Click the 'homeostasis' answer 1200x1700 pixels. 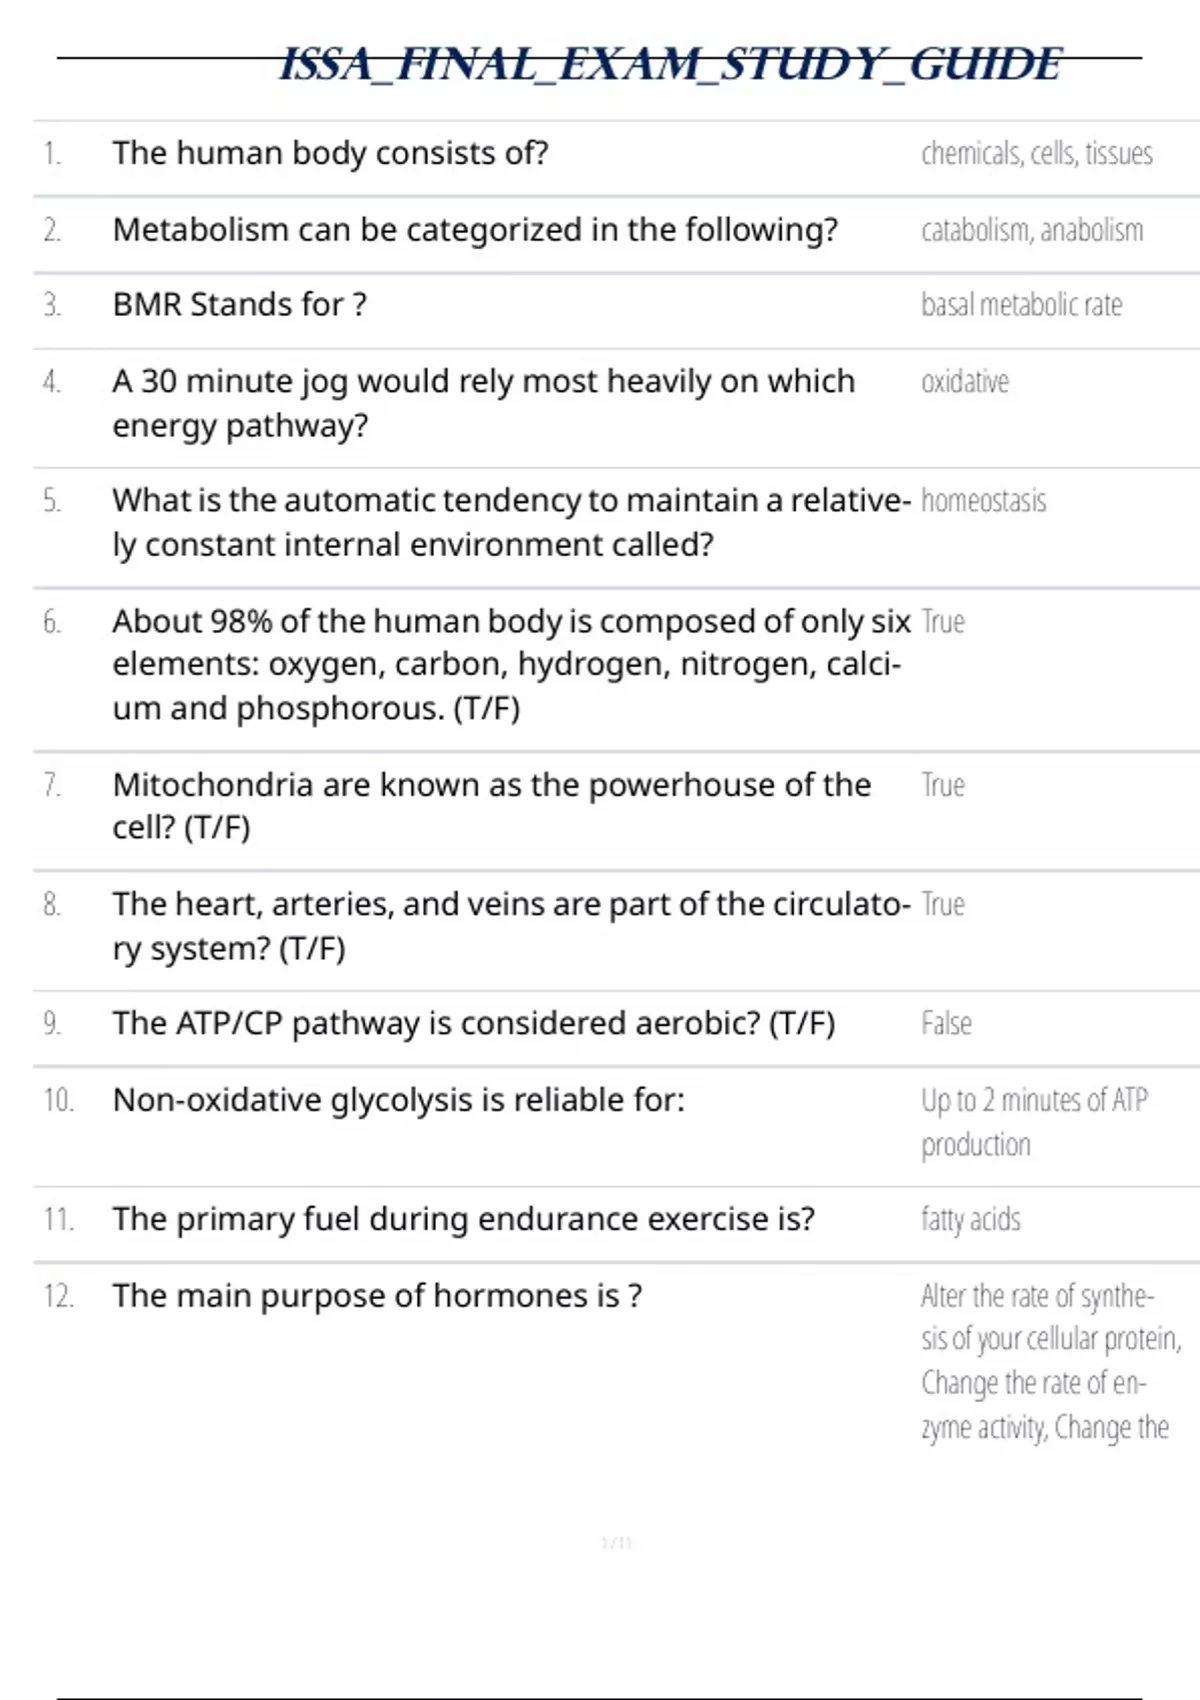pos(984,500)
